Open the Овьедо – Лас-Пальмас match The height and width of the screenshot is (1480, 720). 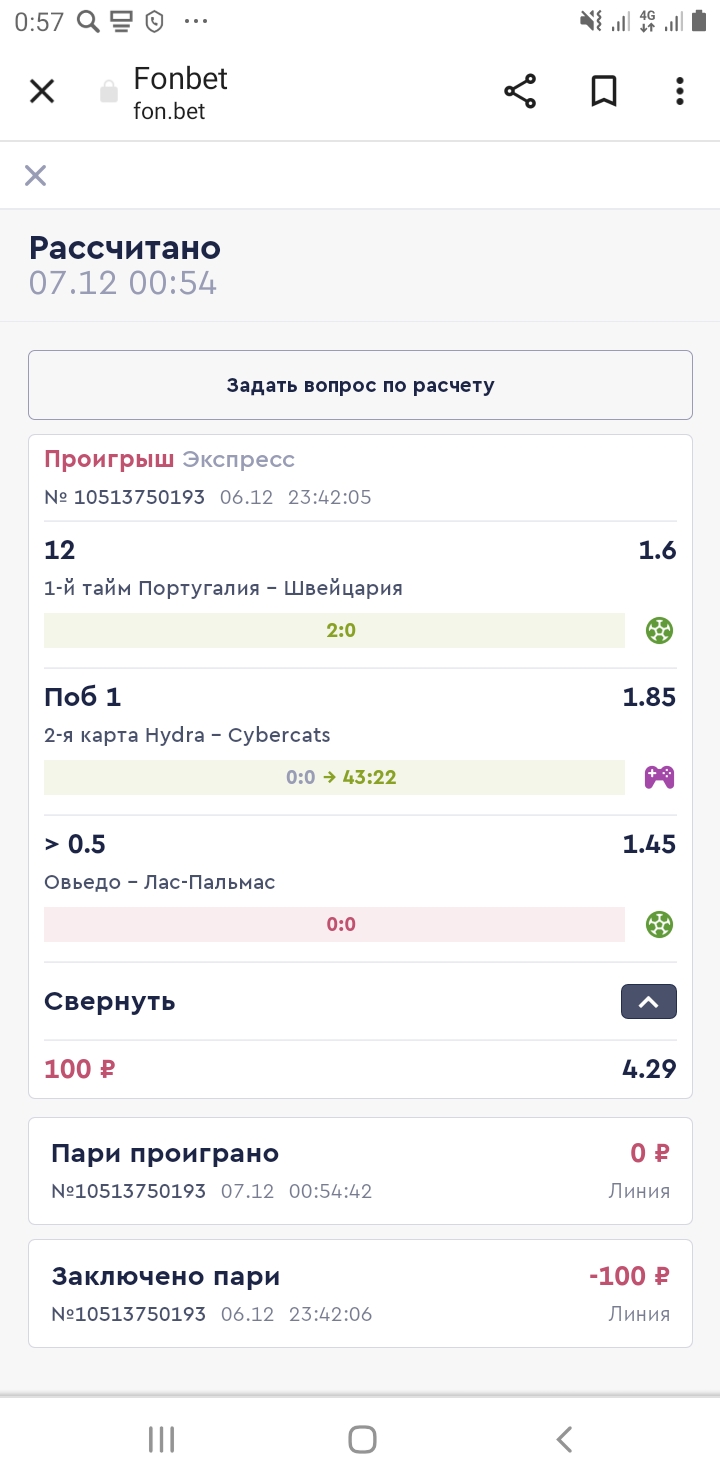160,882
